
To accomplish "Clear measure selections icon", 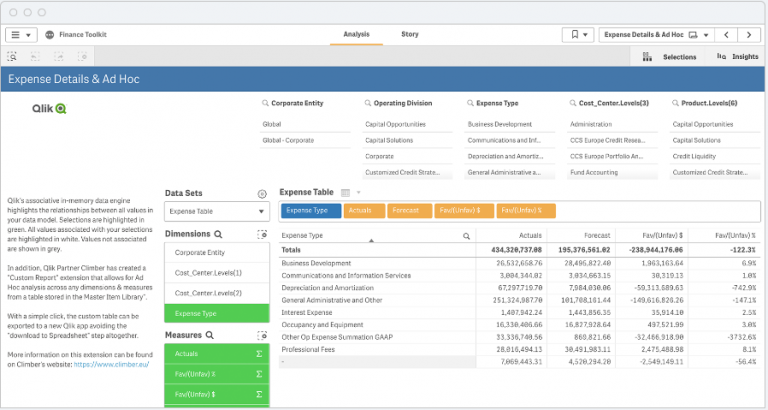I will pos(262,336).
